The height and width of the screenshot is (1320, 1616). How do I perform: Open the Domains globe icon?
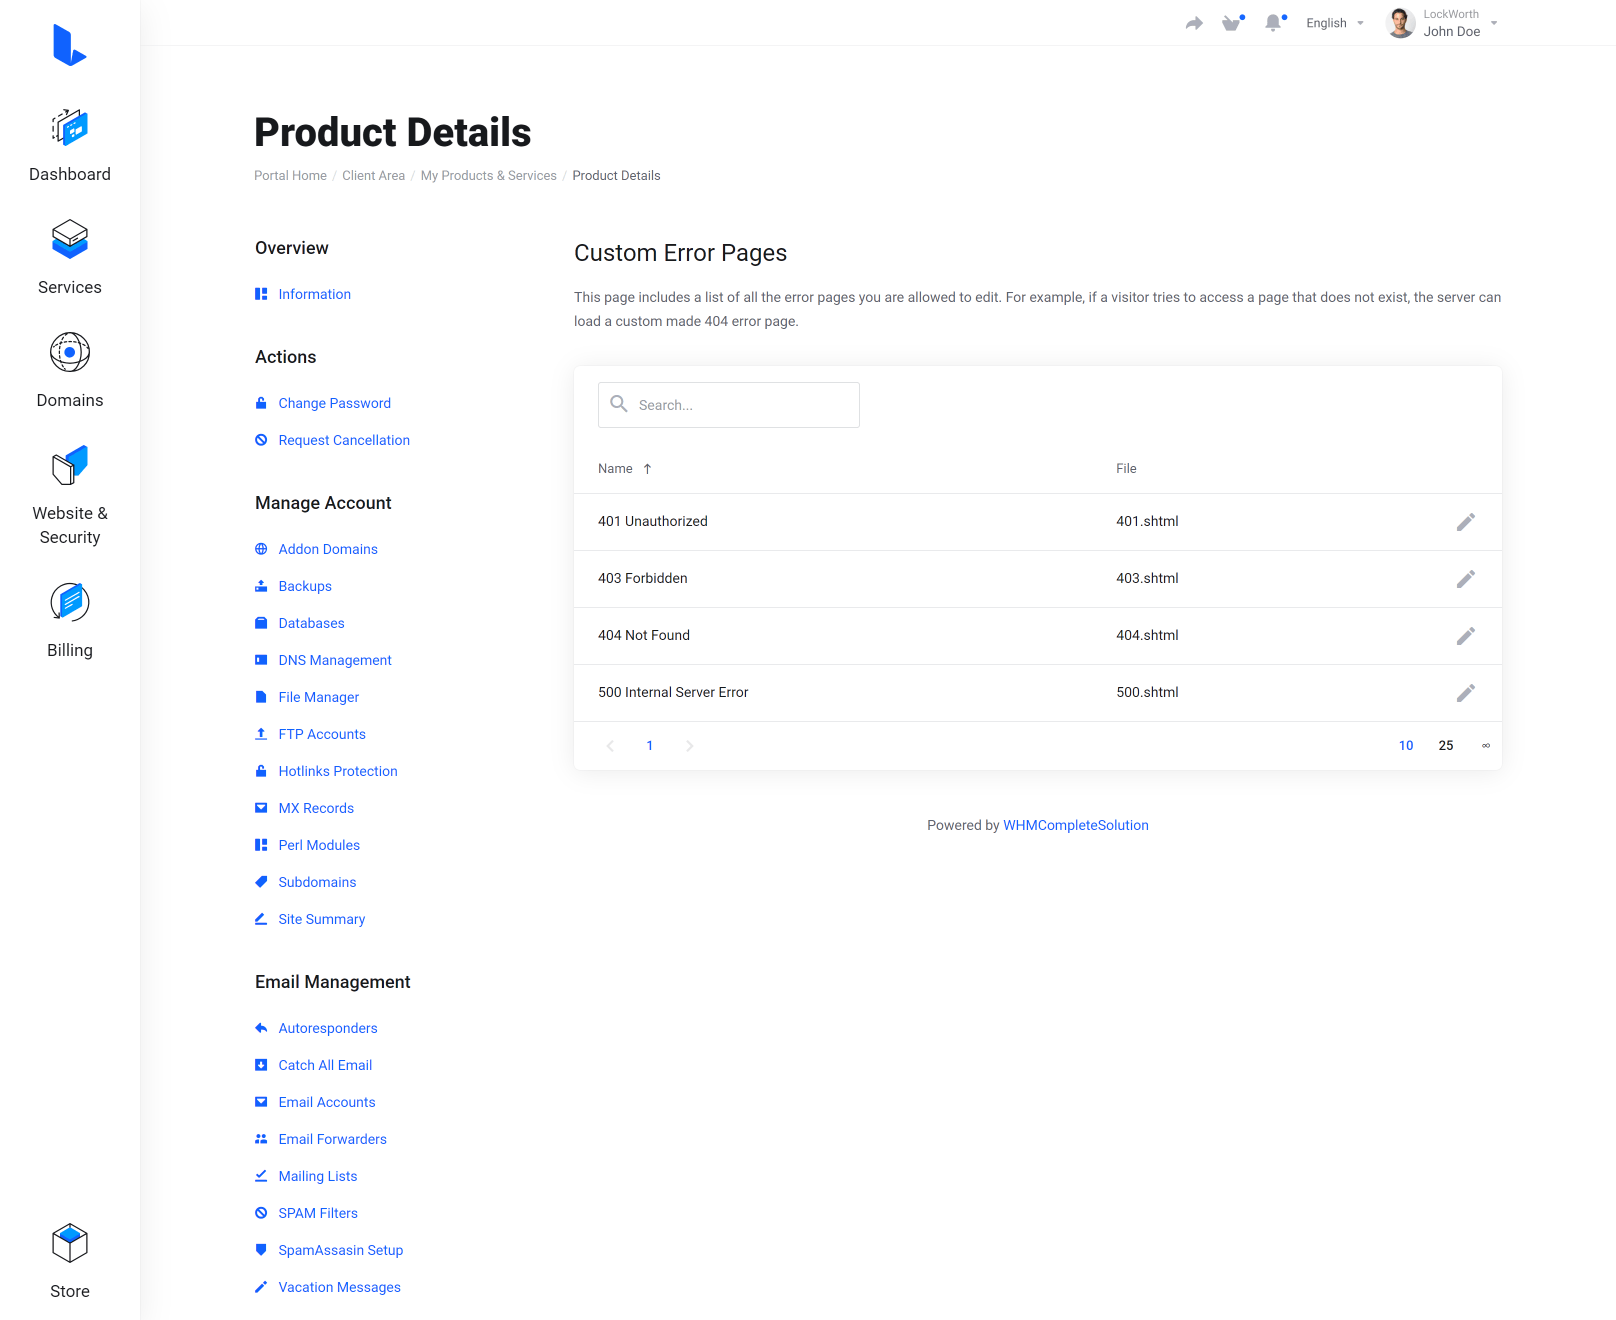(70, 352)
